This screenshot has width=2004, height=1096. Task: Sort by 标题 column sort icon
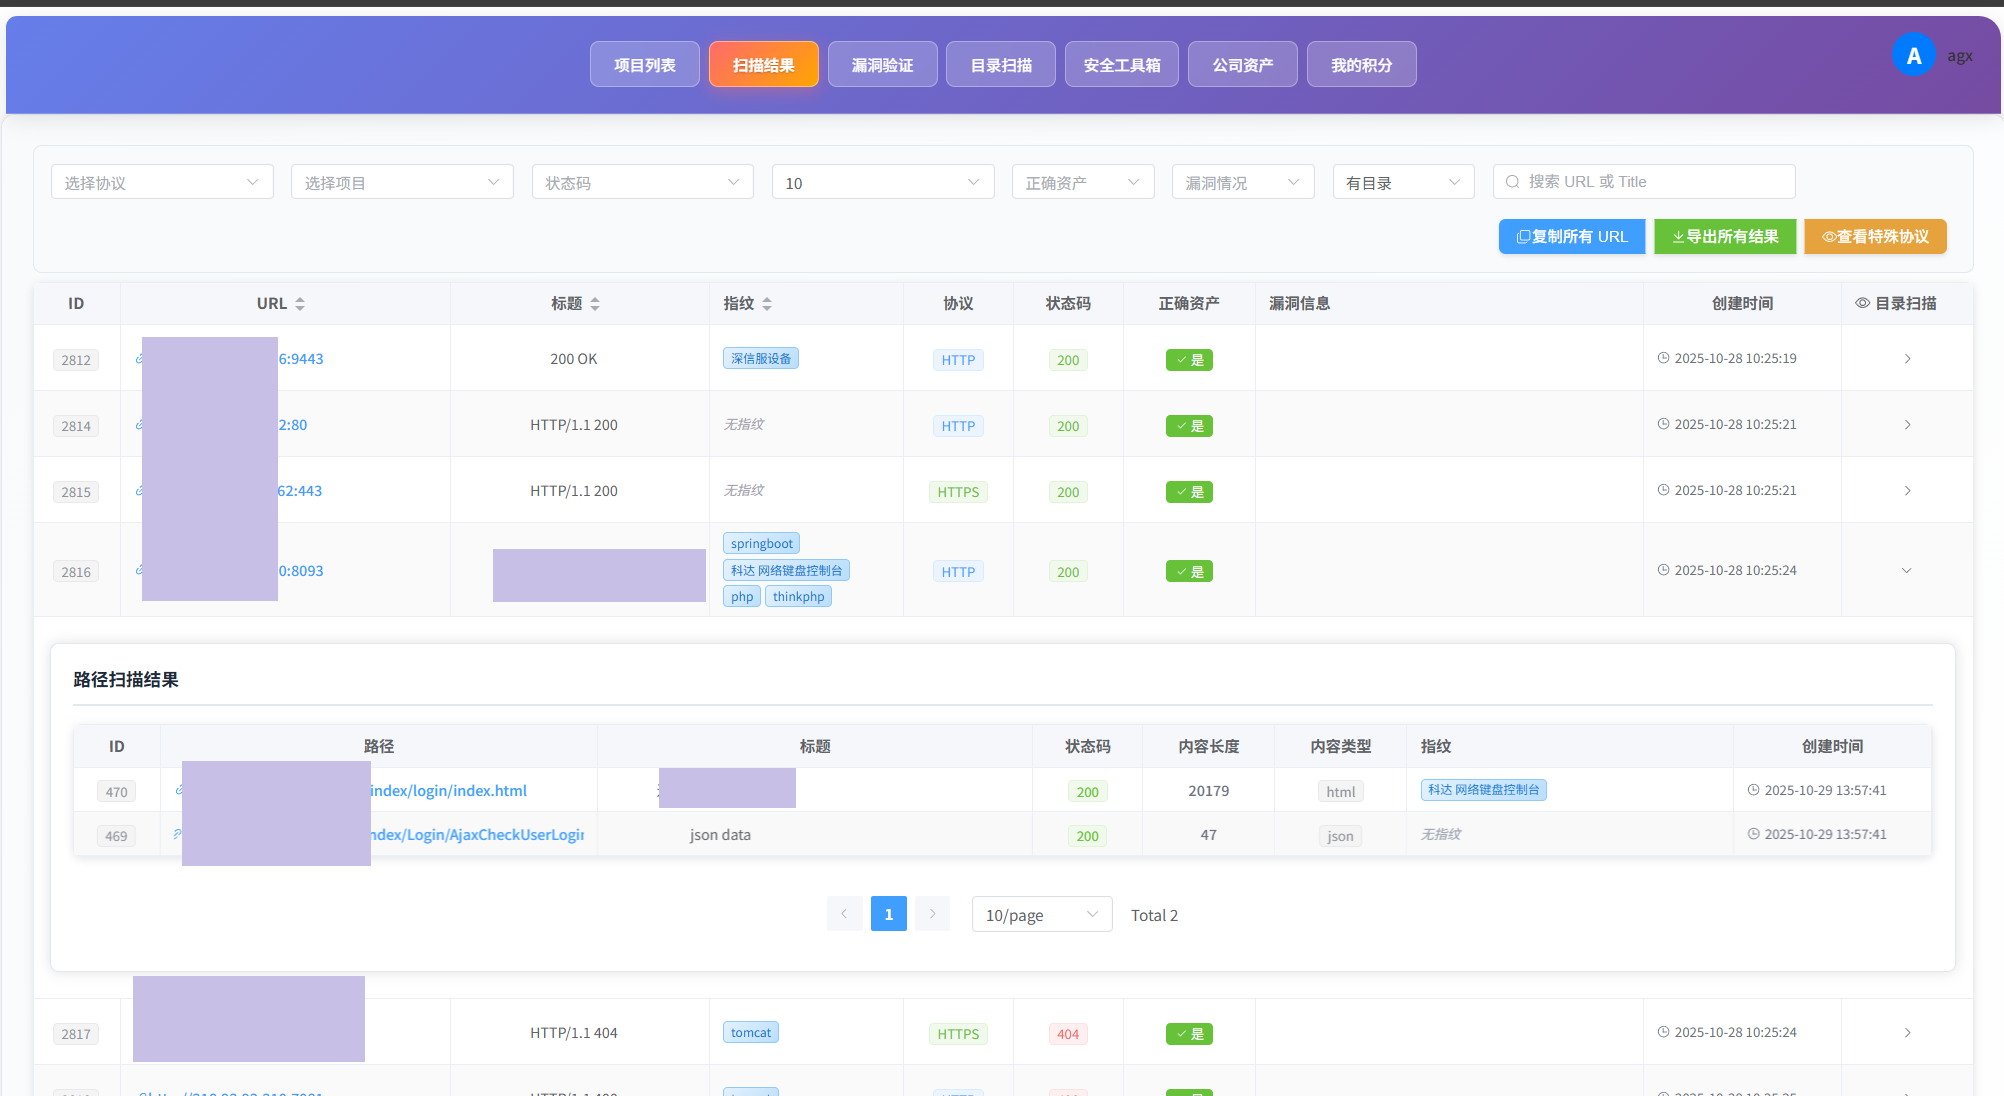595,304
